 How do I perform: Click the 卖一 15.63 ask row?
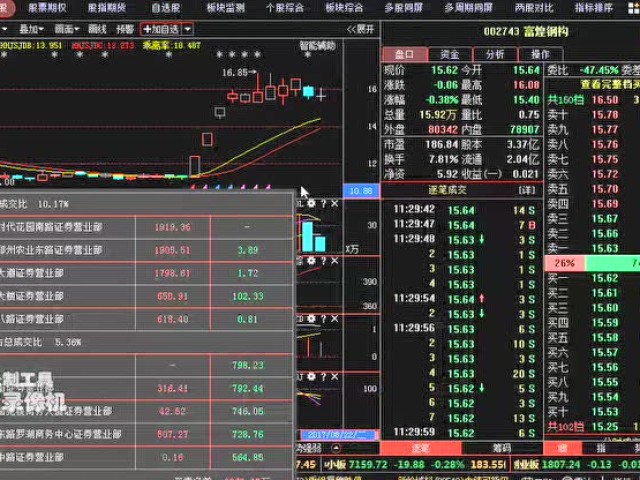click(x=593, y=249)
